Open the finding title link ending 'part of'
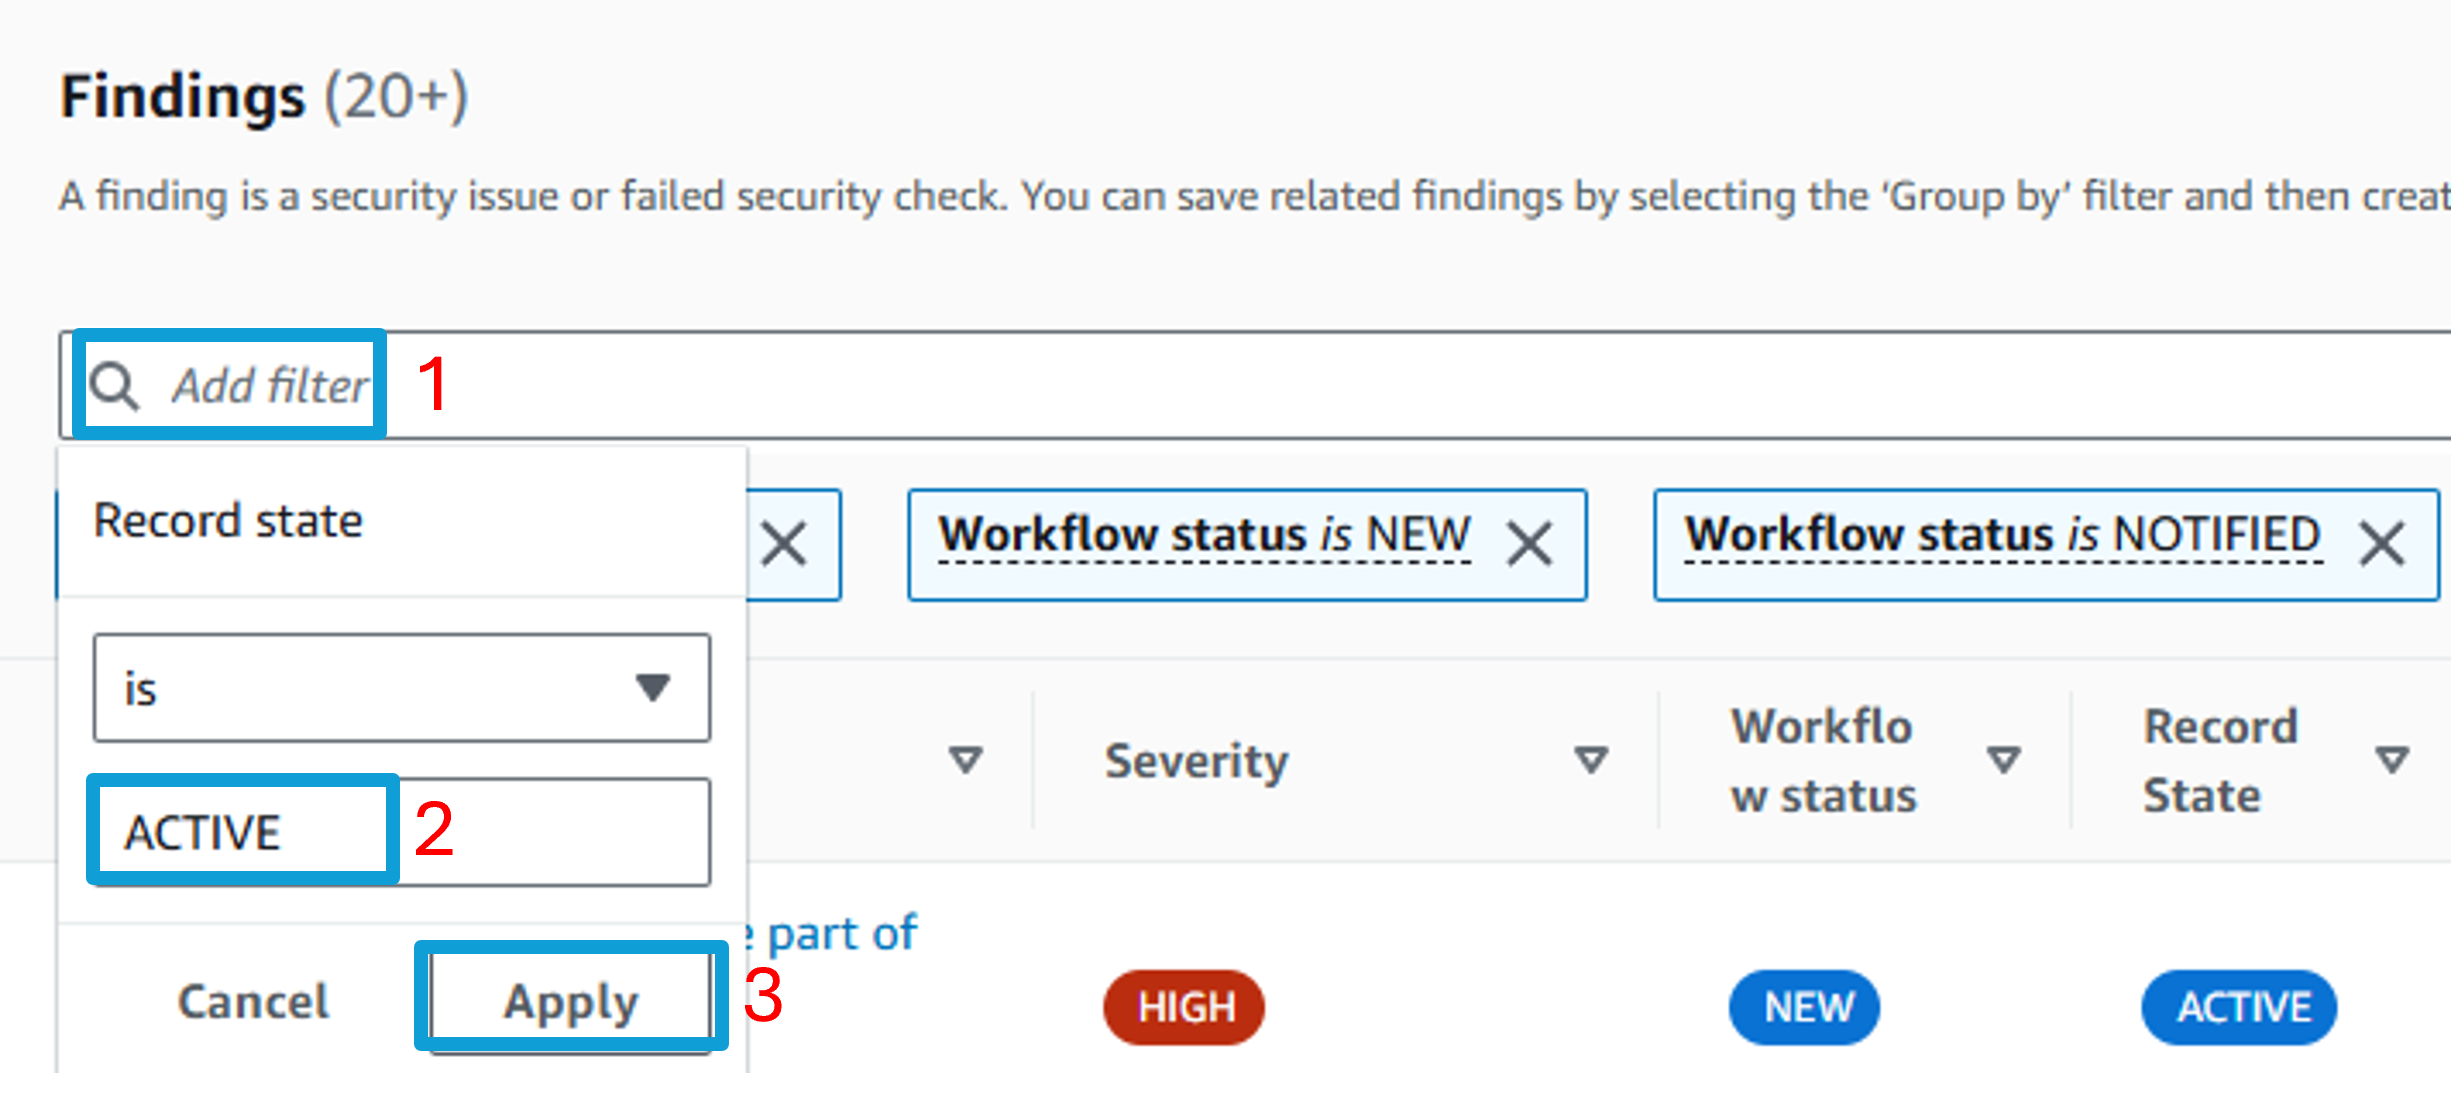 832,934
